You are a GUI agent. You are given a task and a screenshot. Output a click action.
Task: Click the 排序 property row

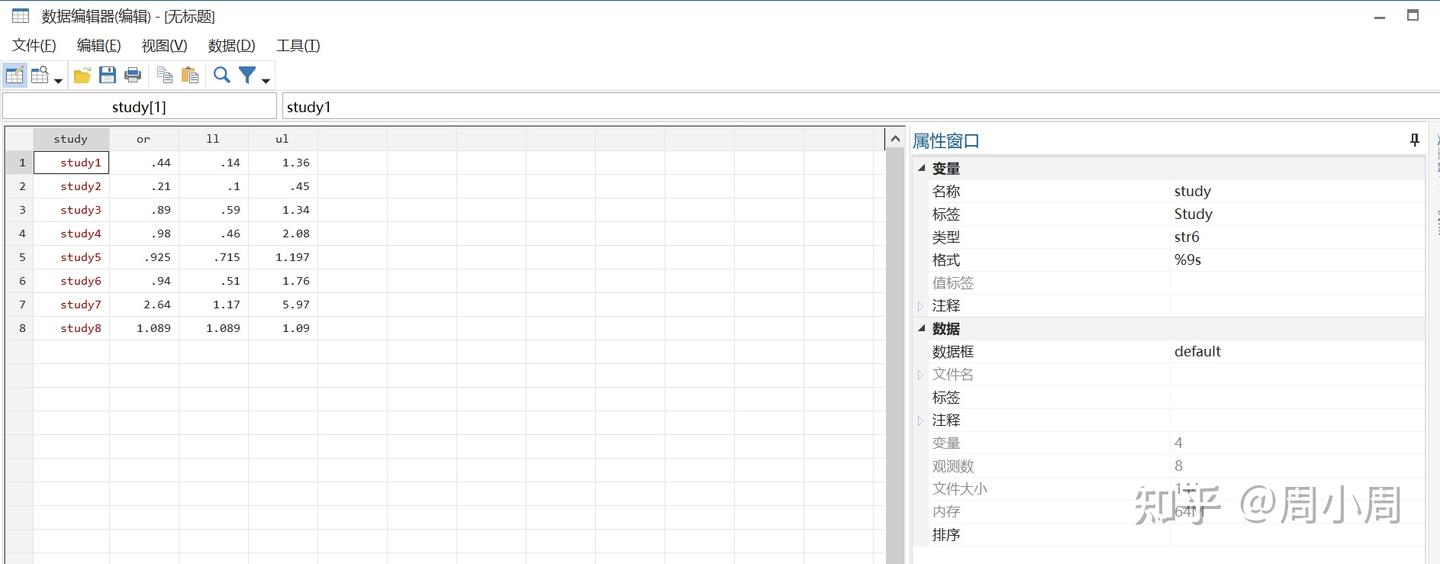[1169, 535]
